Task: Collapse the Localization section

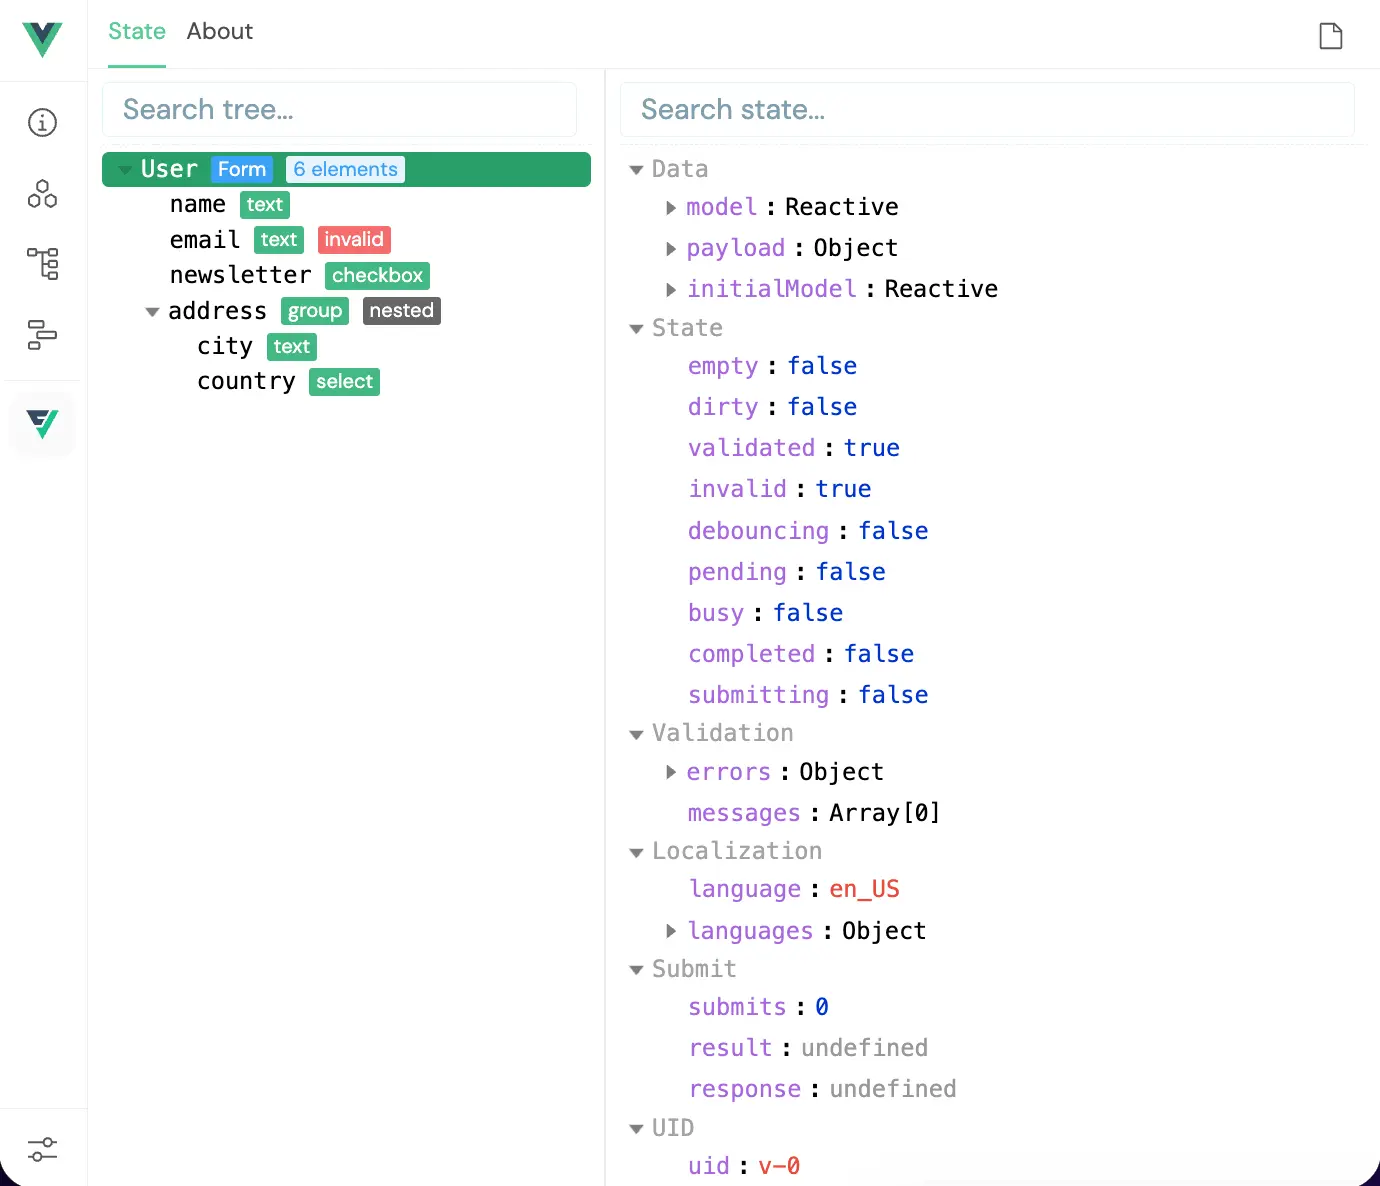Action: point(636,853)
